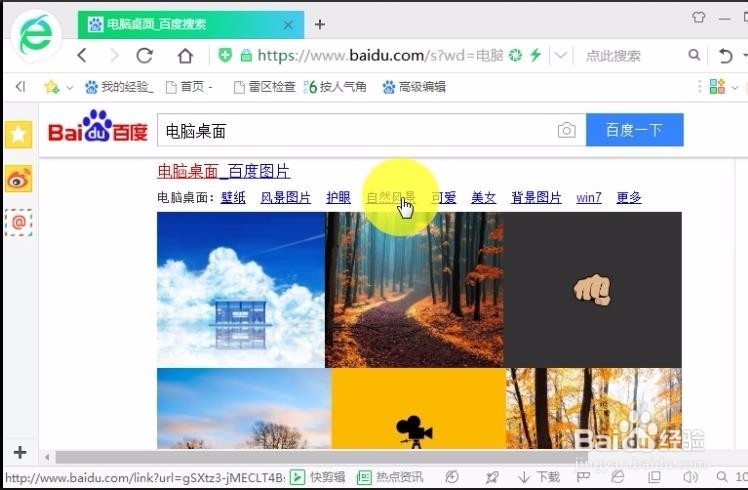Open the mail @ sidebar icon
This screenshot has height=490, width=748.
(19, 222)
